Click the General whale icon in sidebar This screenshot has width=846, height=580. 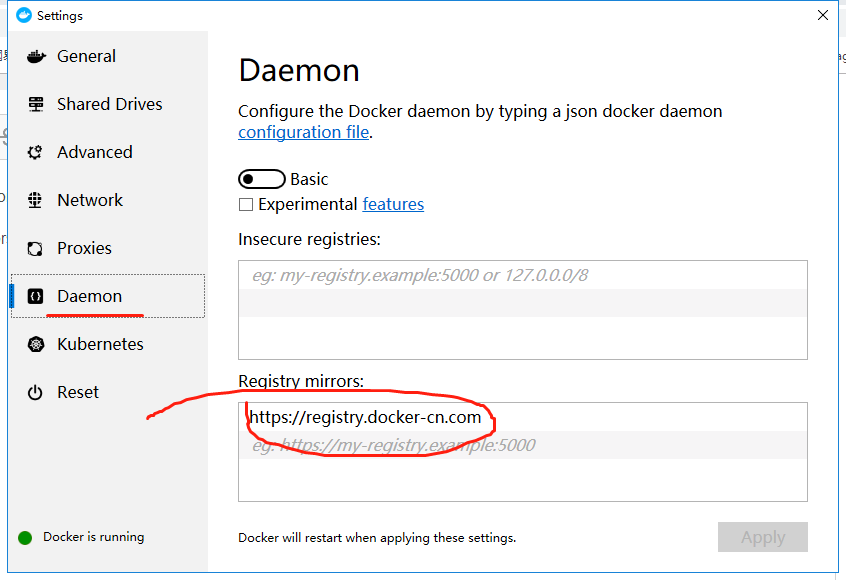pyautogui.click(x=36, y=56)
